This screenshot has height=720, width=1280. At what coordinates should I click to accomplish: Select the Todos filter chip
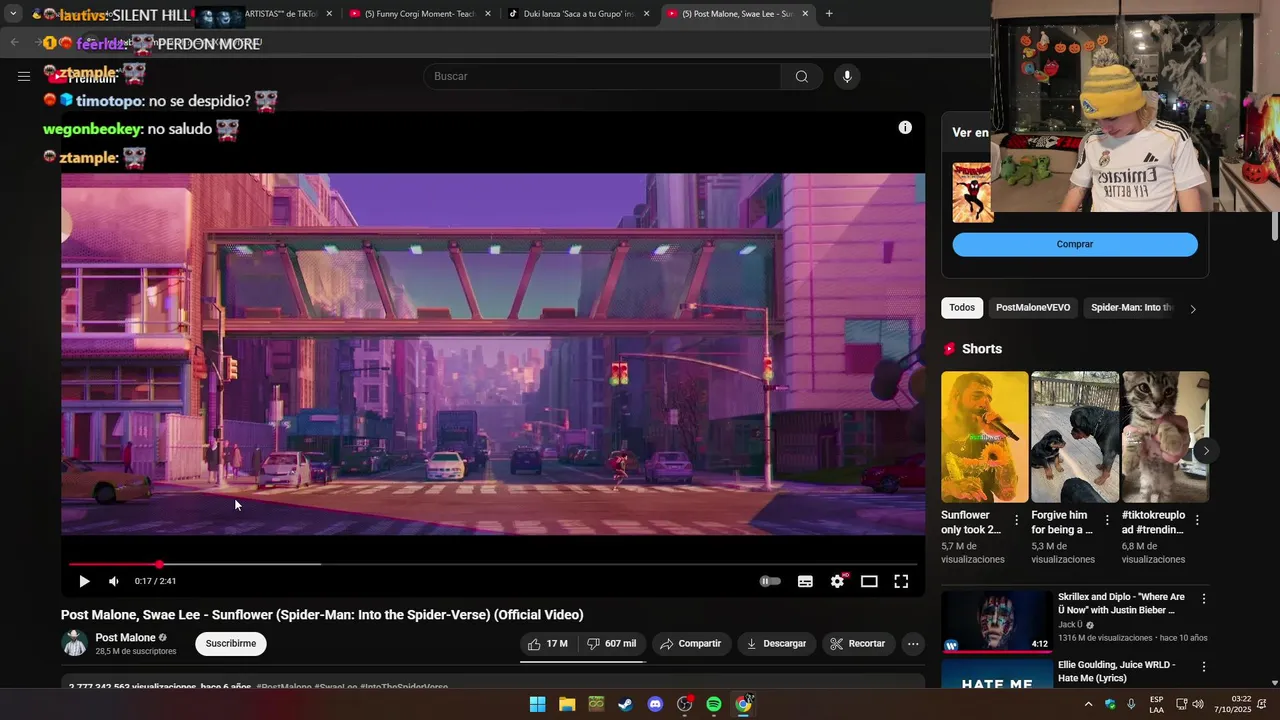click(962, 308)
